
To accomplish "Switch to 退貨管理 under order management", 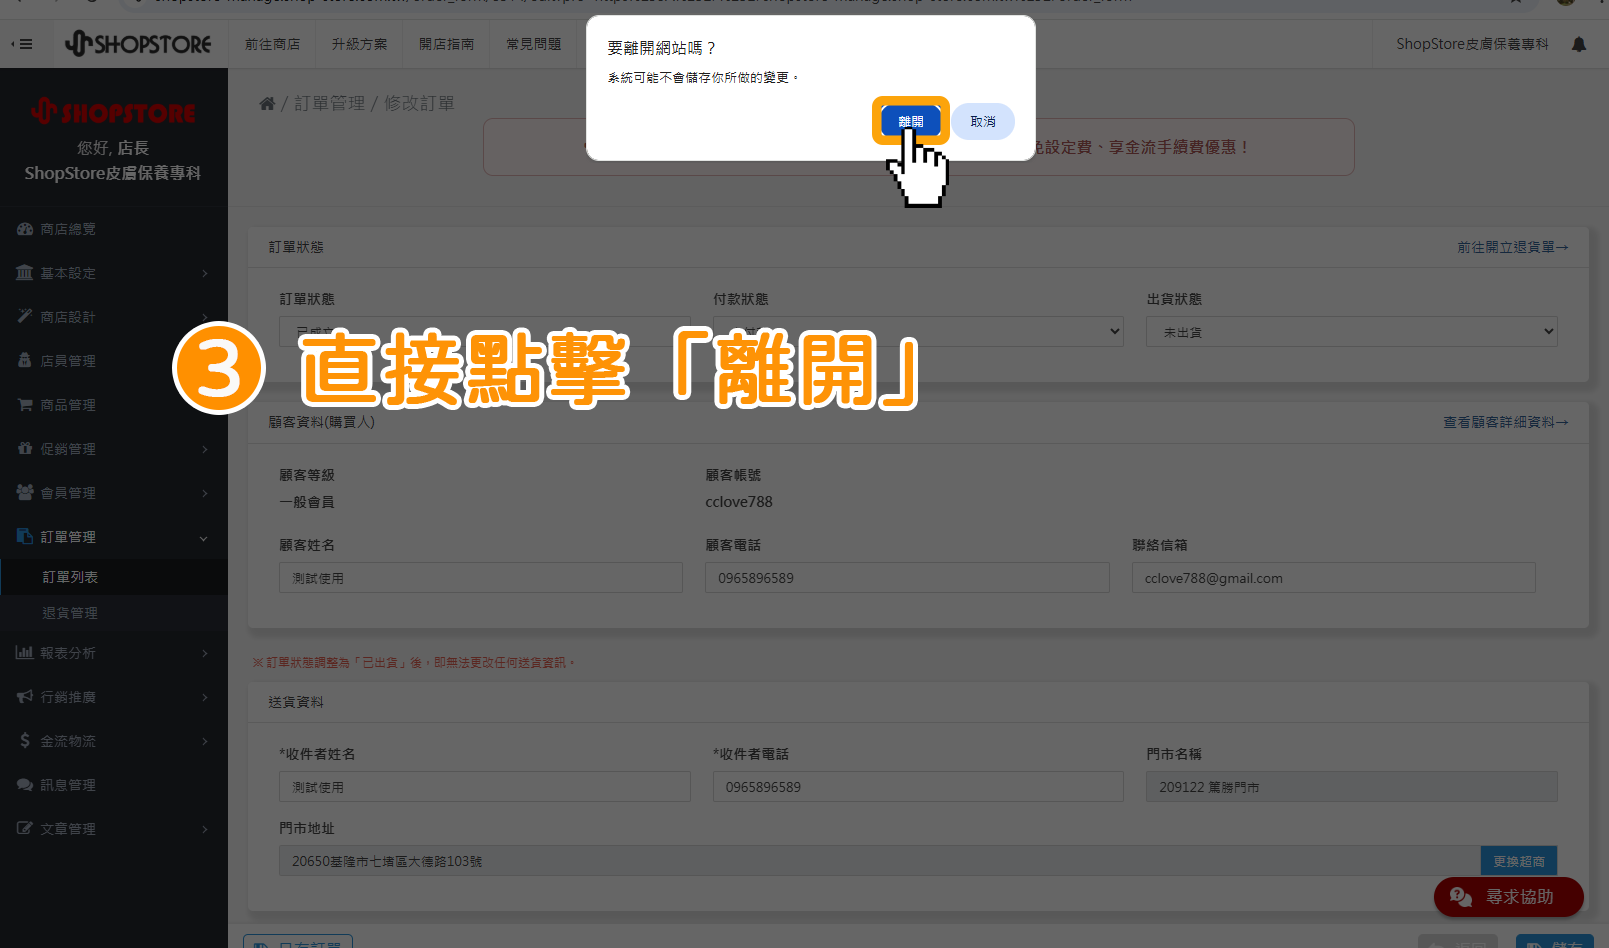I will 70,612.
